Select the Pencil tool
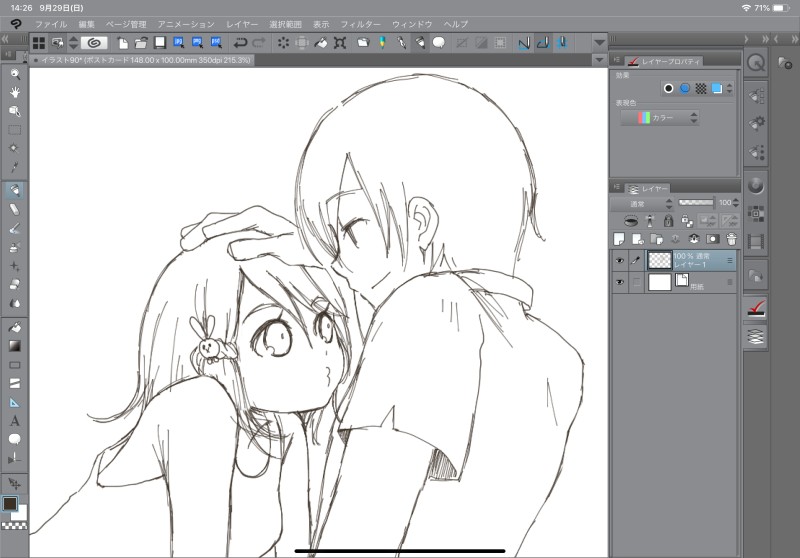The height and width of the screenshot is (558, 800). (15, 209)
